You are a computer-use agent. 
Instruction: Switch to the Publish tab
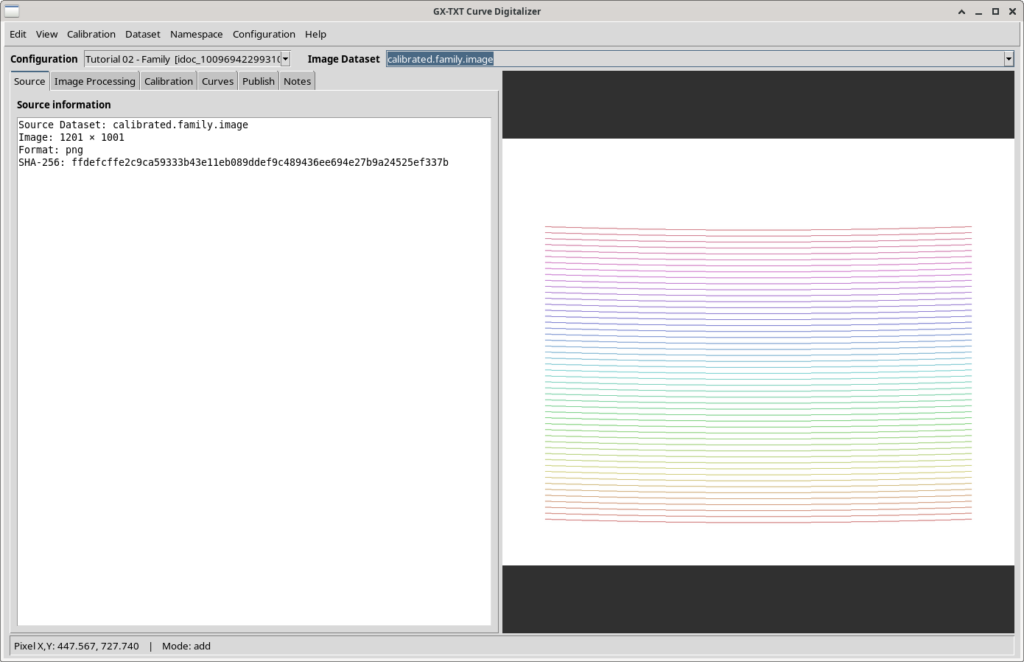coord(259,81)
